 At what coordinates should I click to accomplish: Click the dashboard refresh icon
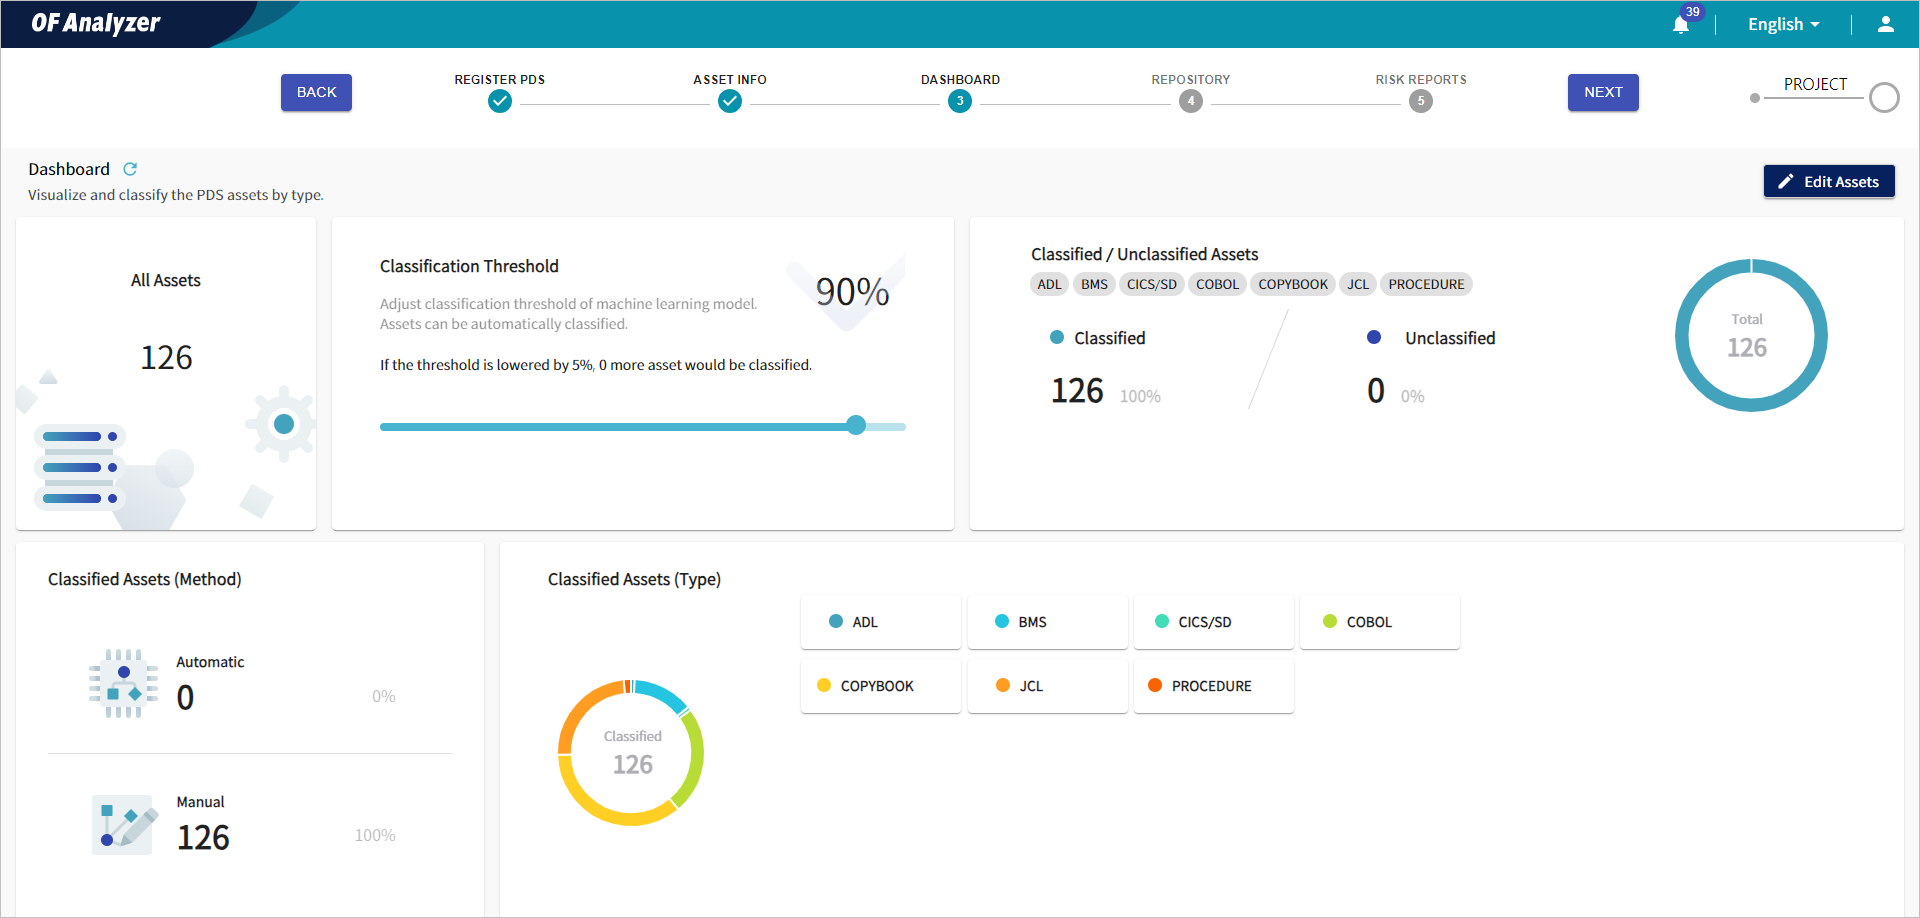point(130,169)
